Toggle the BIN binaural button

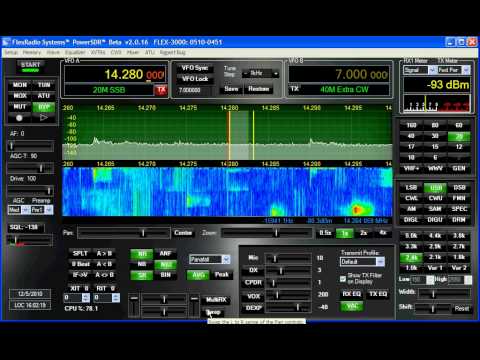pyautogui.click(x=165, y=275)
